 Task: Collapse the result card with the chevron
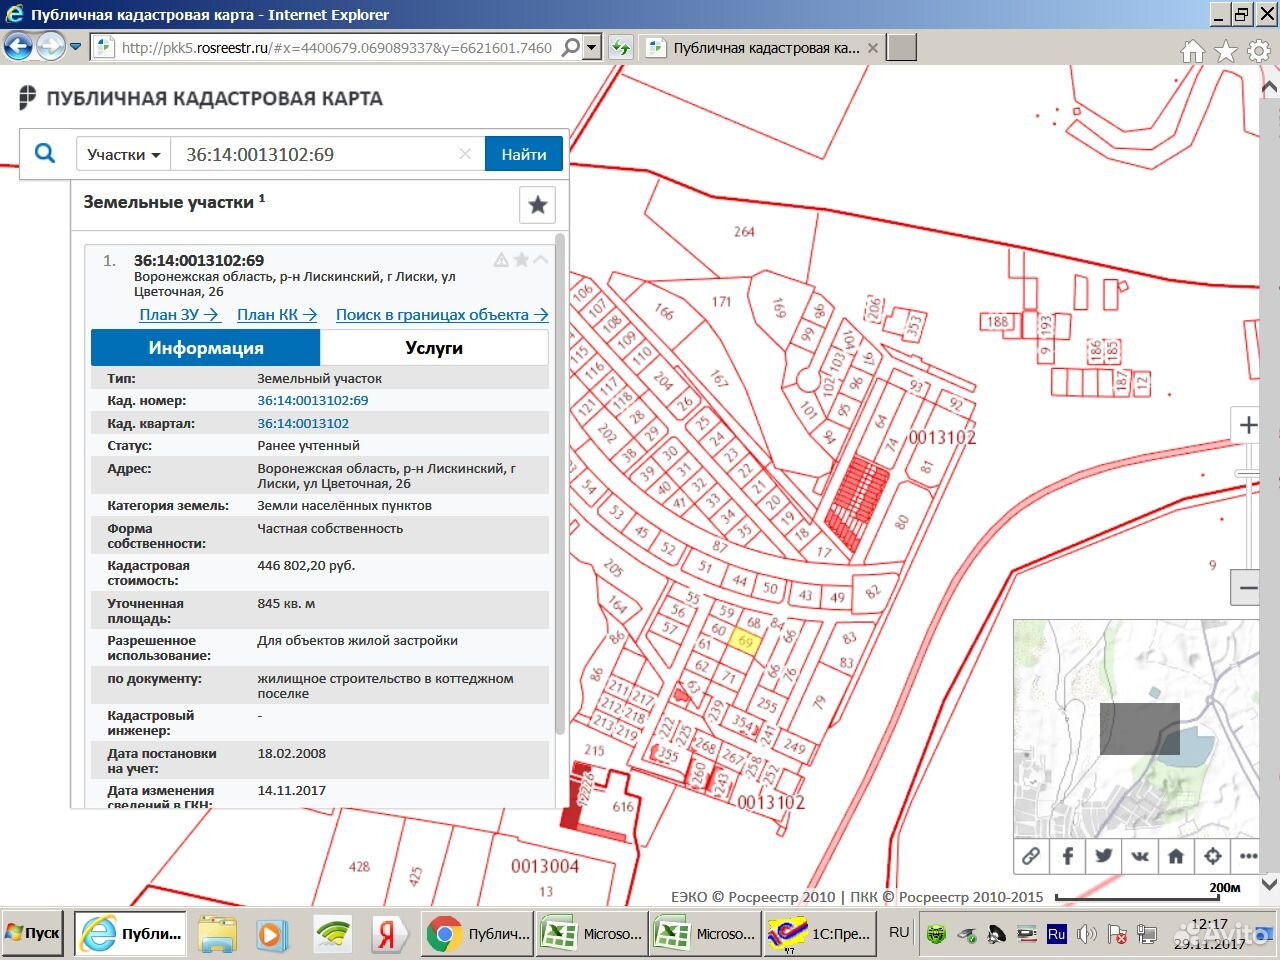tap(540, 260)
